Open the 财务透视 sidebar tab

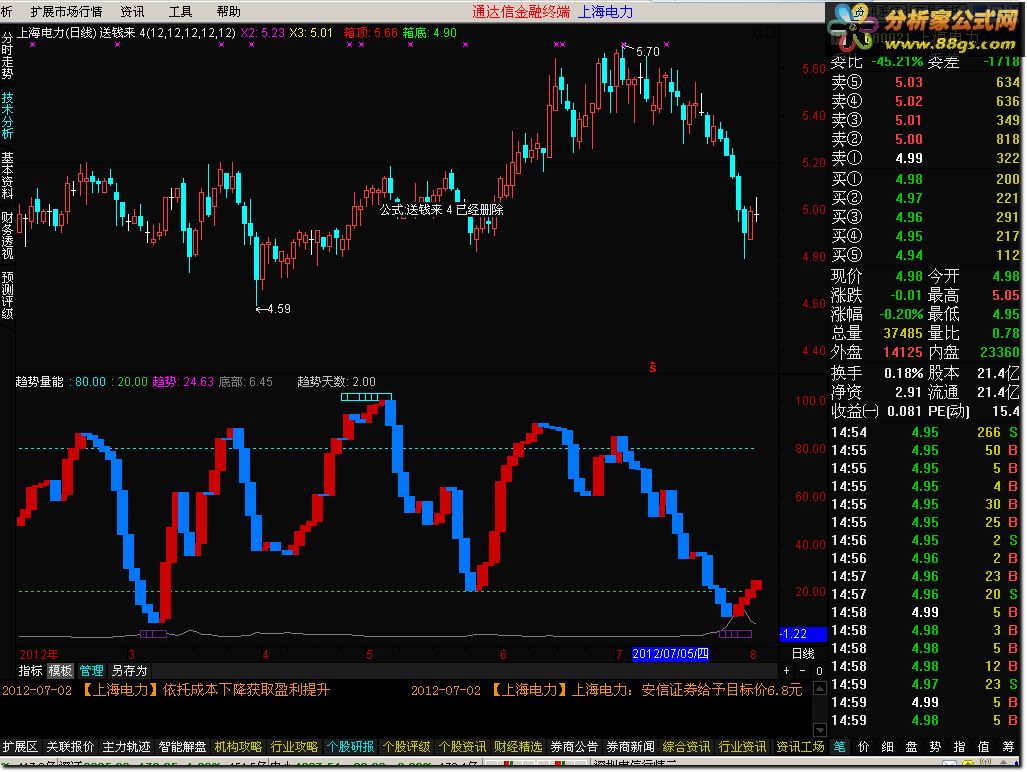(7, 235)
